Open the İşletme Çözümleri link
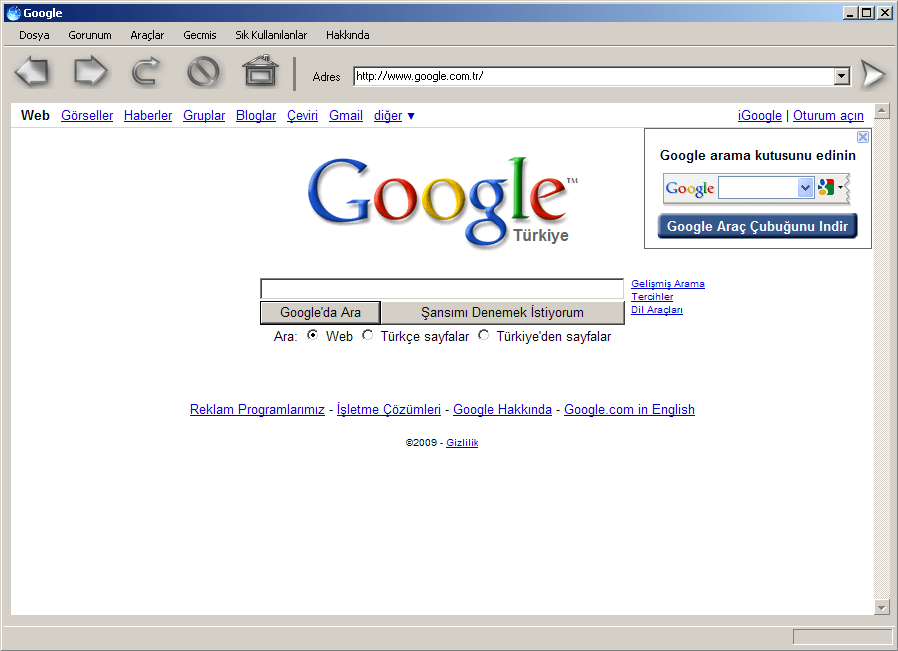 click(x=389, y=410)
